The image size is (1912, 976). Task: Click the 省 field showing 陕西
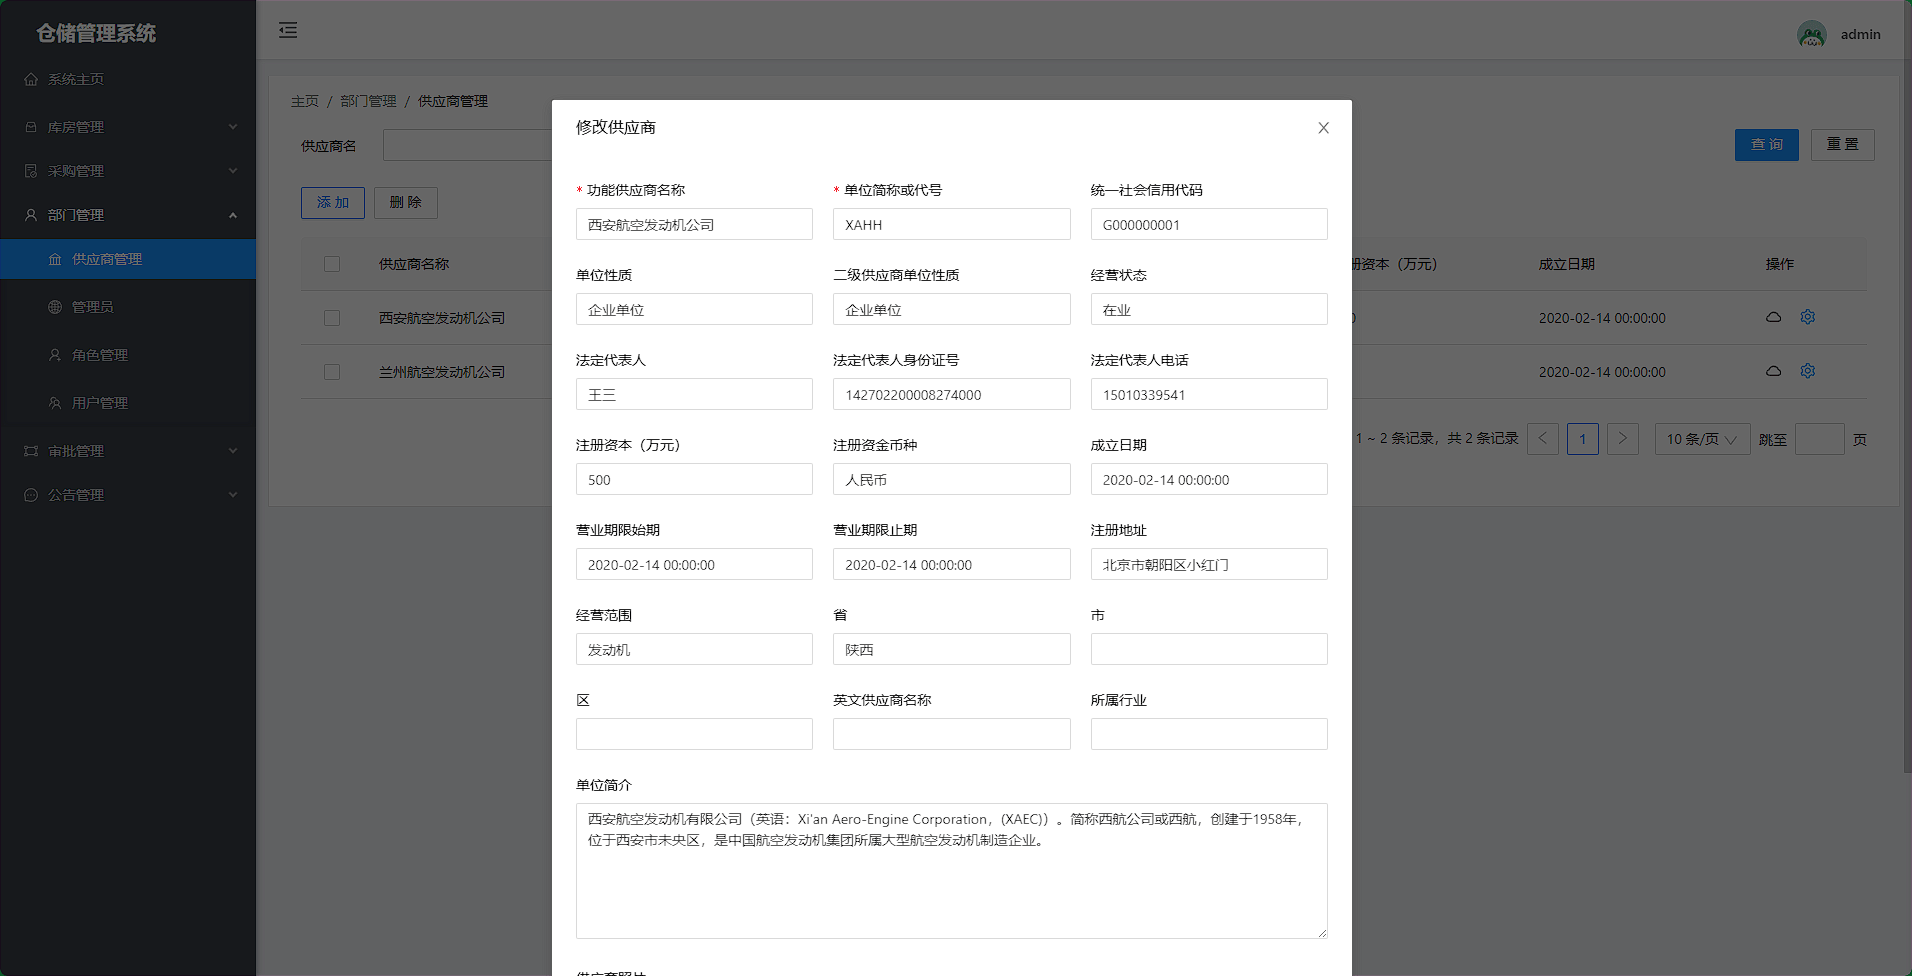951,649
